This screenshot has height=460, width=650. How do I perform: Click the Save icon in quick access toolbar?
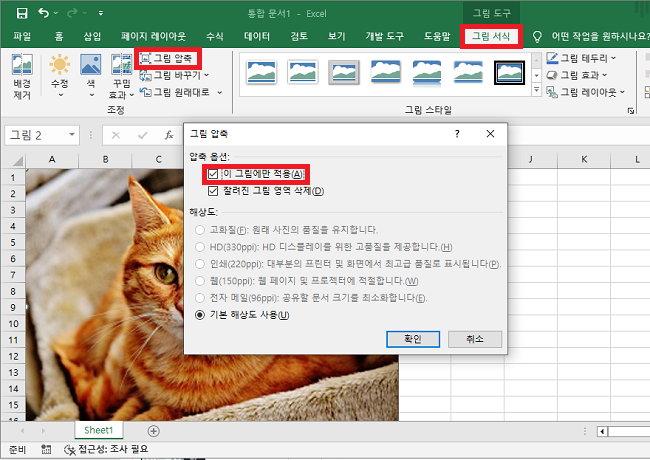coord(22,13)
